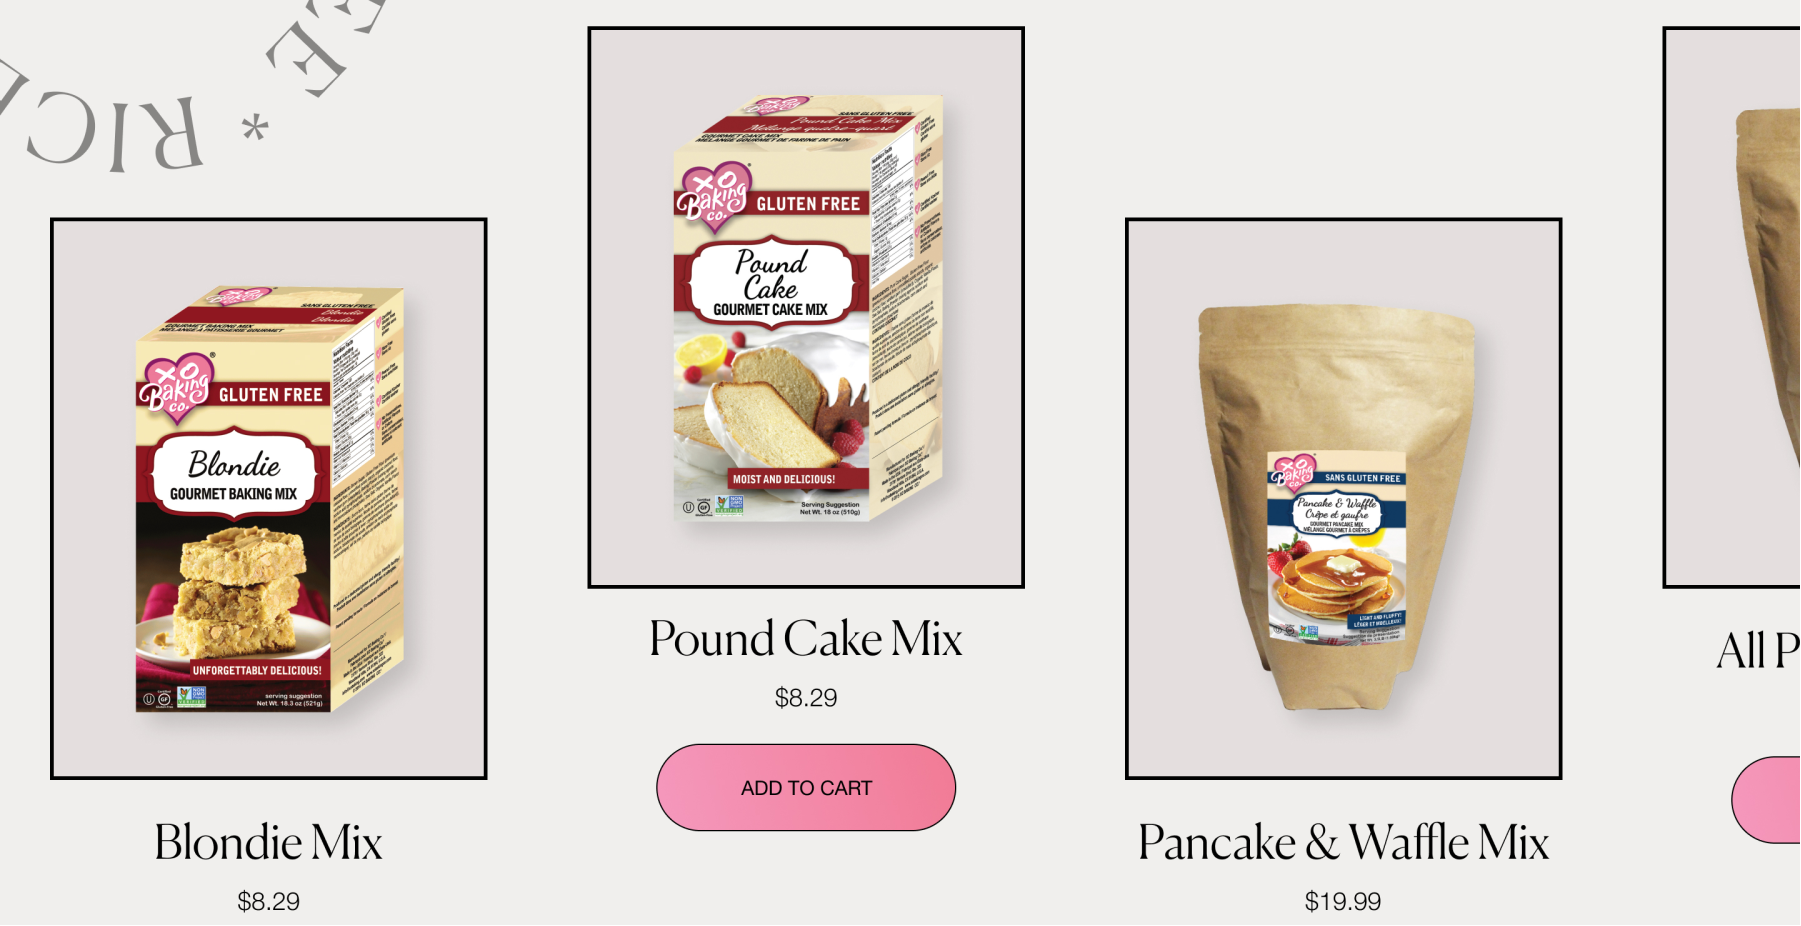
Task: Select the $19.99 price under Pancake & Waffle Mix
Action: click(1343, 901)
